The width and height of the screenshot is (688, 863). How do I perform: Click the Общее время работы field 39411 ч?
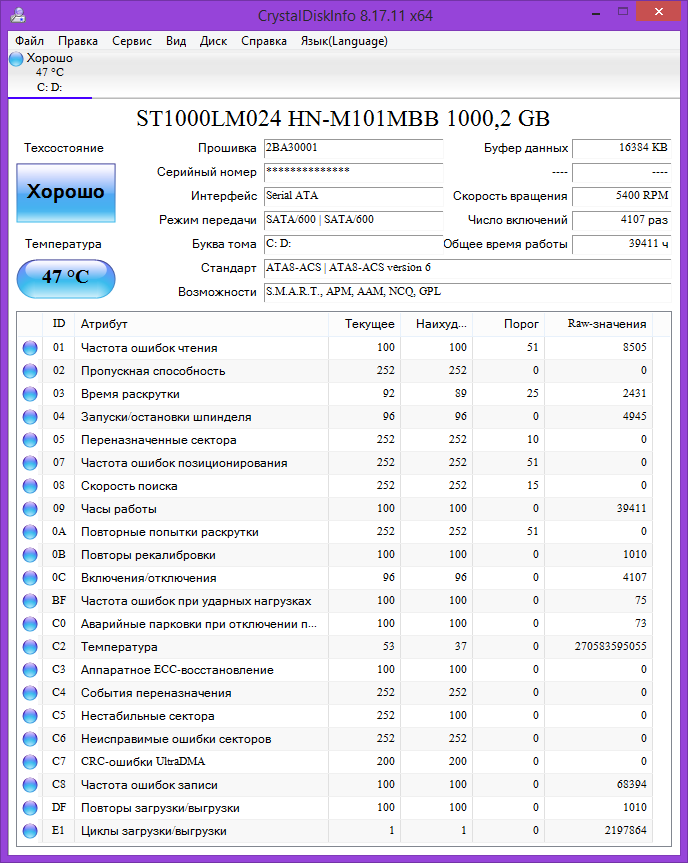[x=621, y=244]
